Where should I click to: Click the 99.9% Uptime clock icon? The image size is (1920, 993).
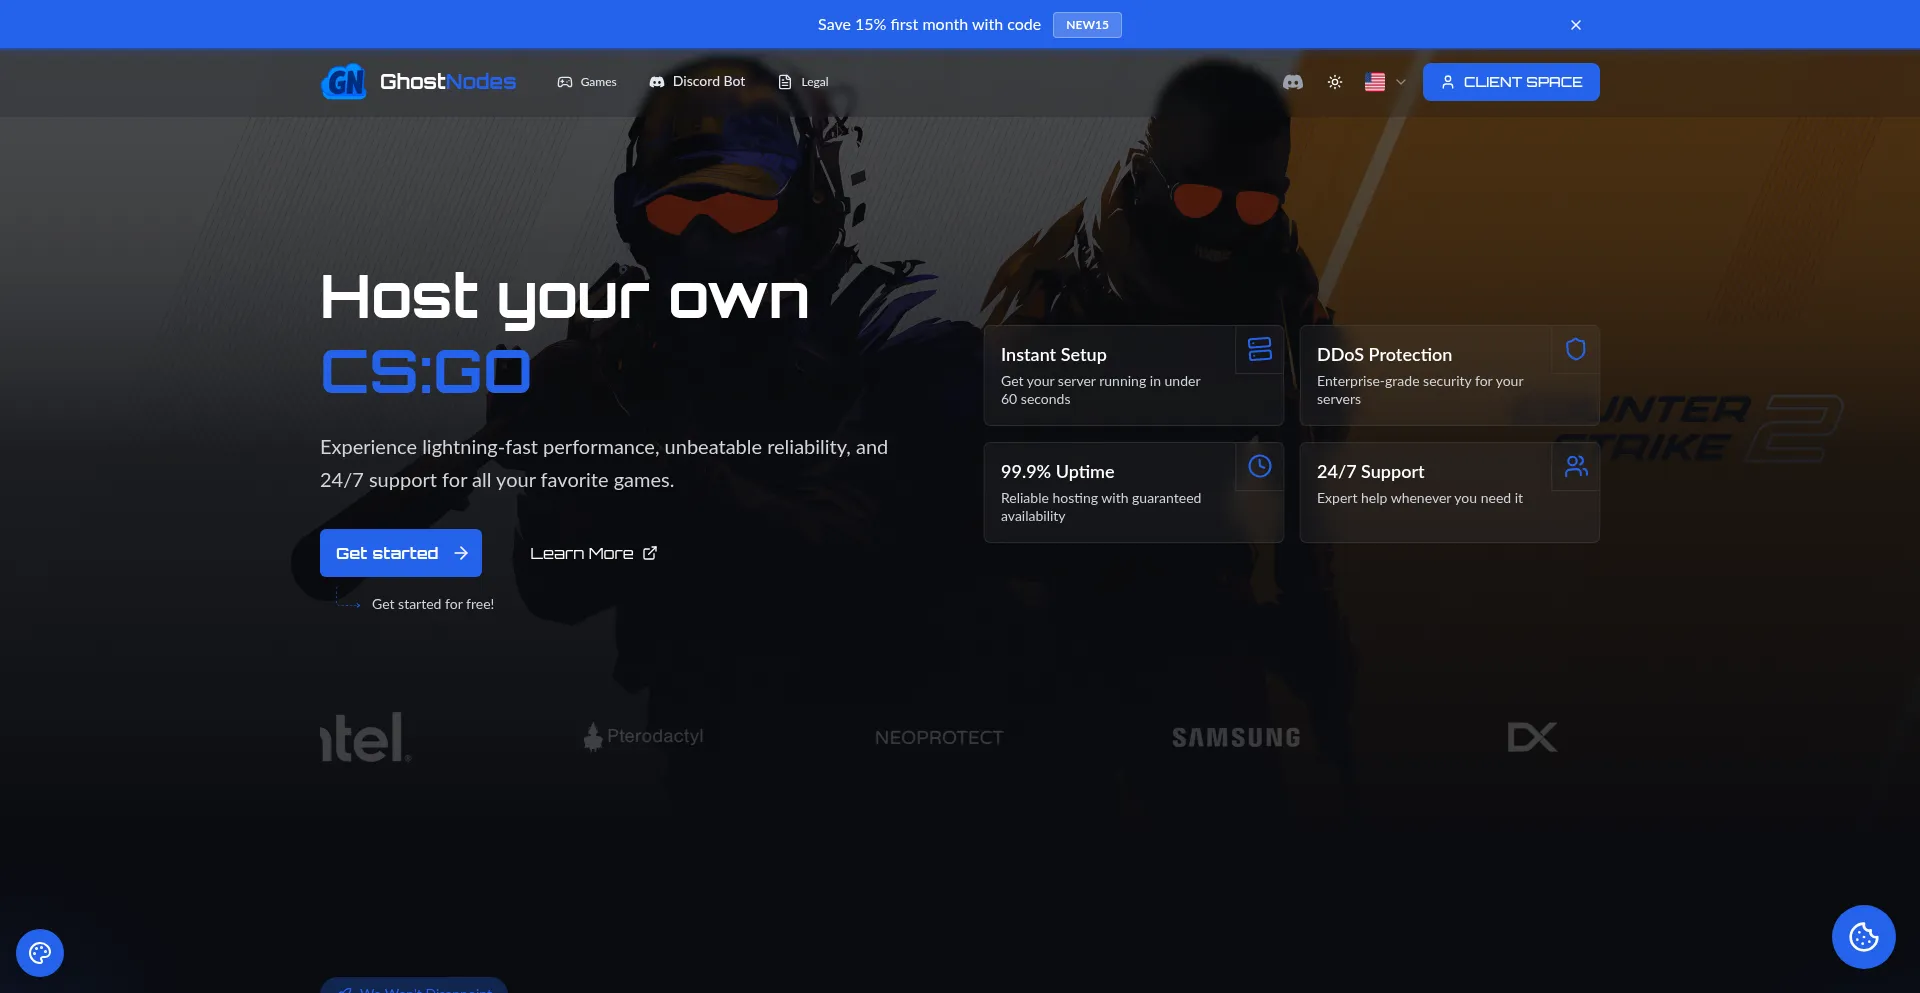click(x=1259, y=466)
